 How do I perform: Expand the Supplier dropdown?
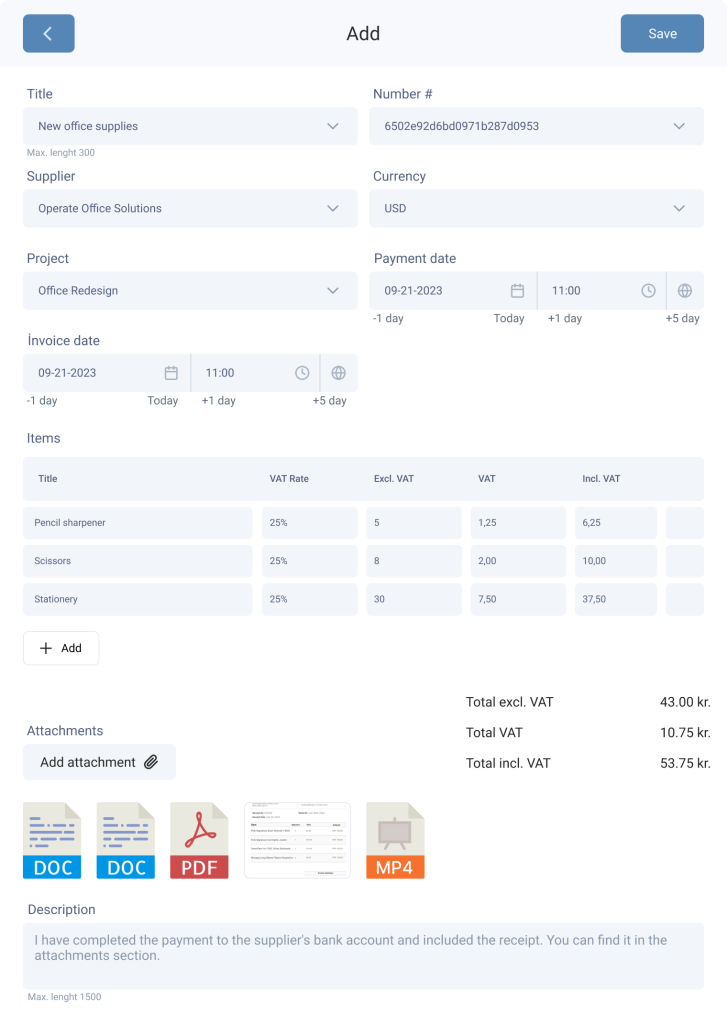[x=333, y=209]
